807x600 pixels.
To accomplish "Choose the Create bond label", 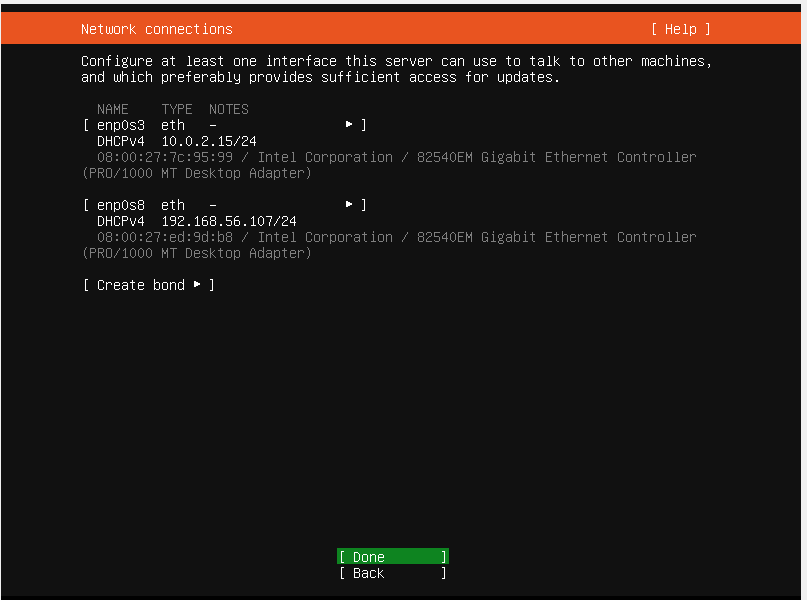I will tap(140, 285).
